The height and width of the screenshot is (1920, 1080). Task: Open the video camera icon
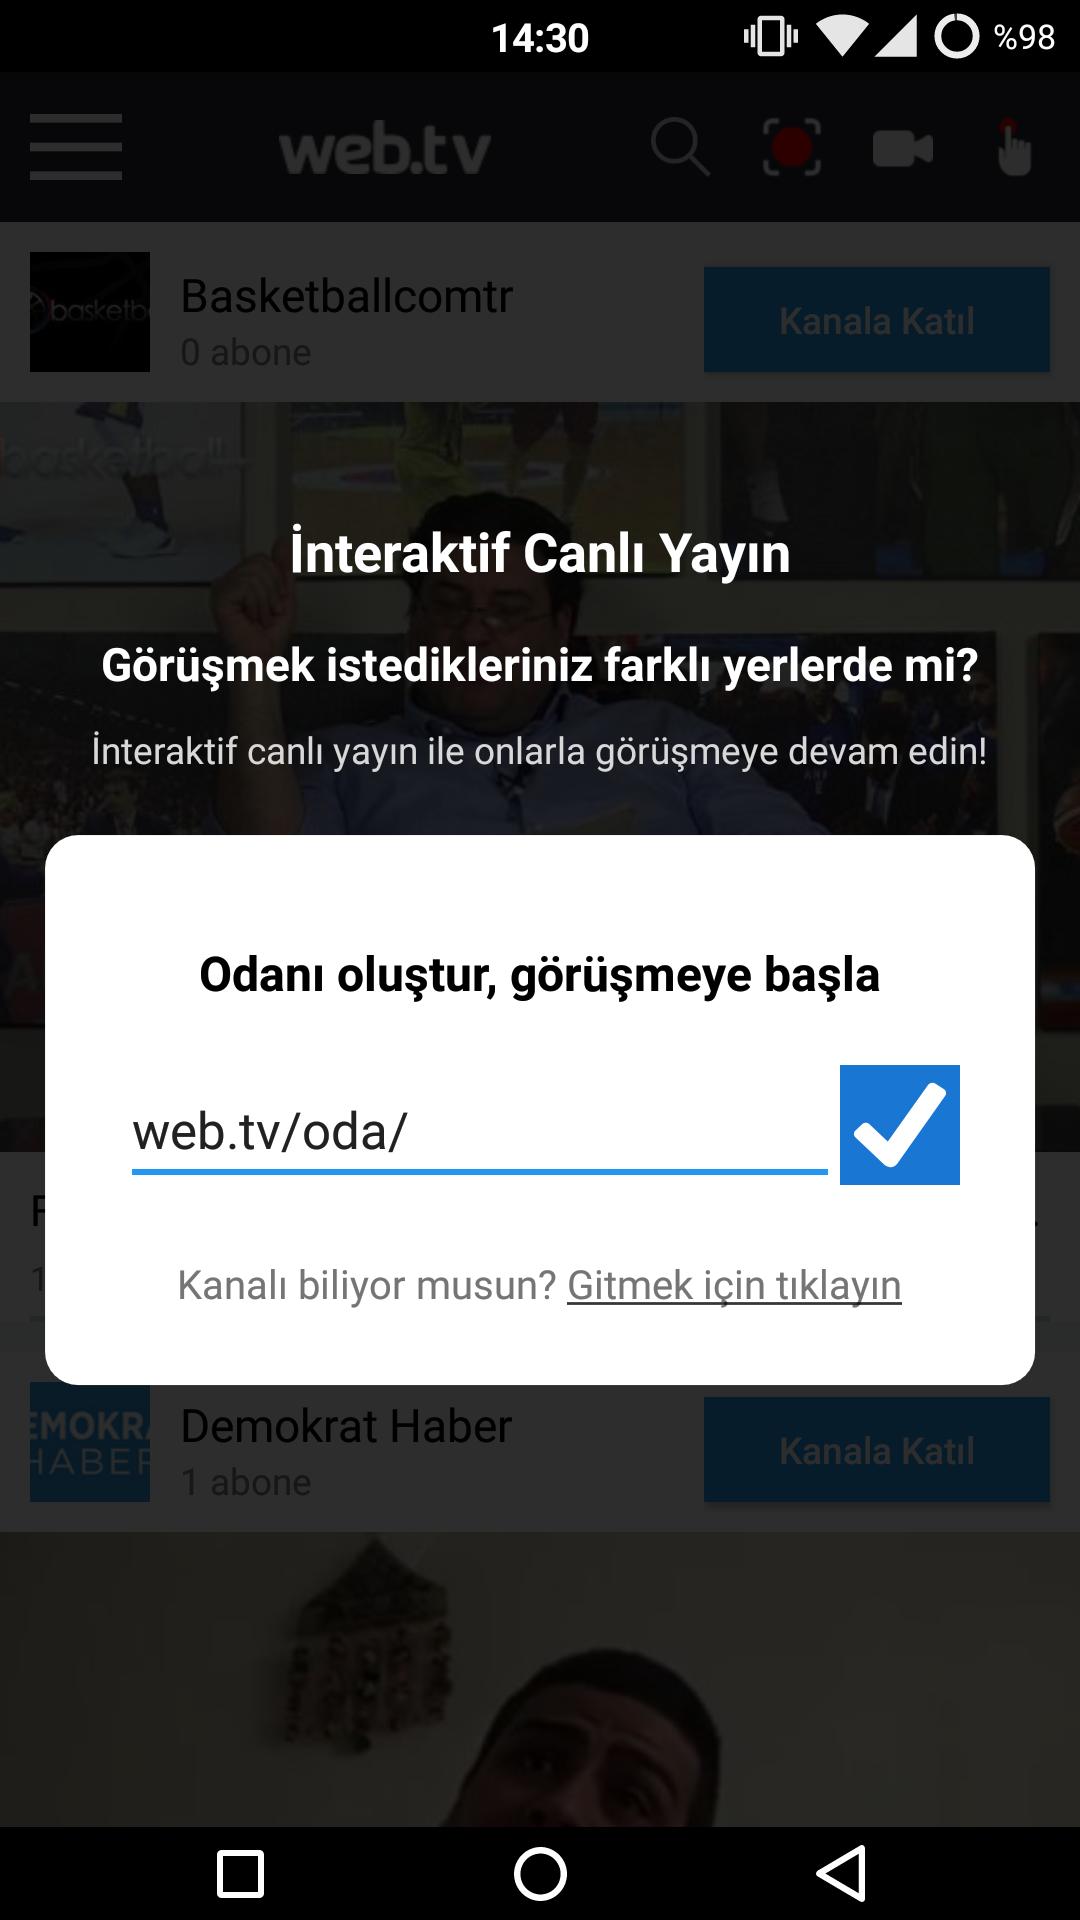[x=903, y=149]
